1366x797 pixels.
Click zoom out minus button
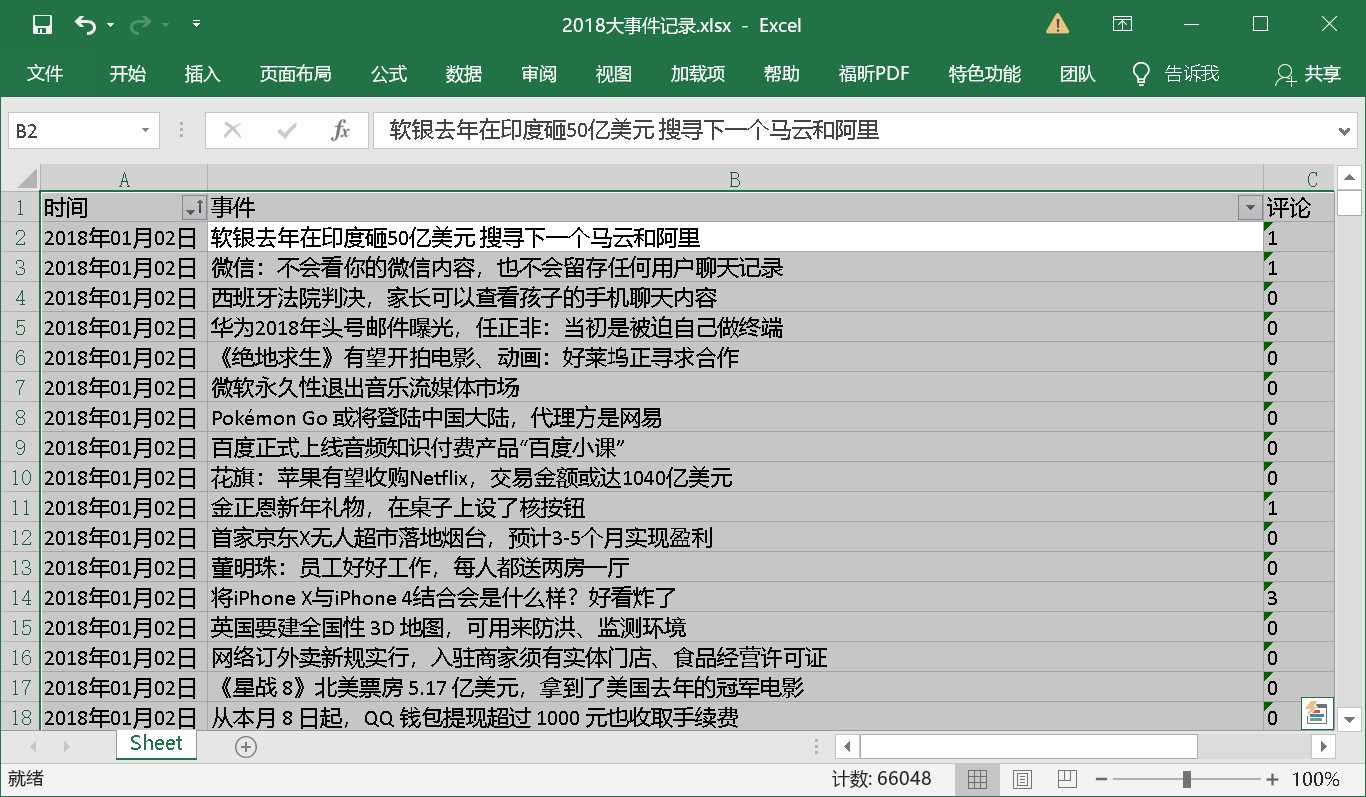[1099, 779]
